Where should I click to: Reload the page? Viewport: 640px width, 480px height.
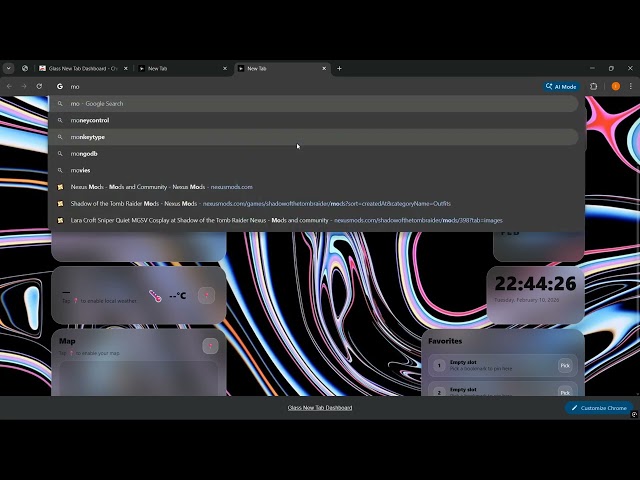pos(39,87)
